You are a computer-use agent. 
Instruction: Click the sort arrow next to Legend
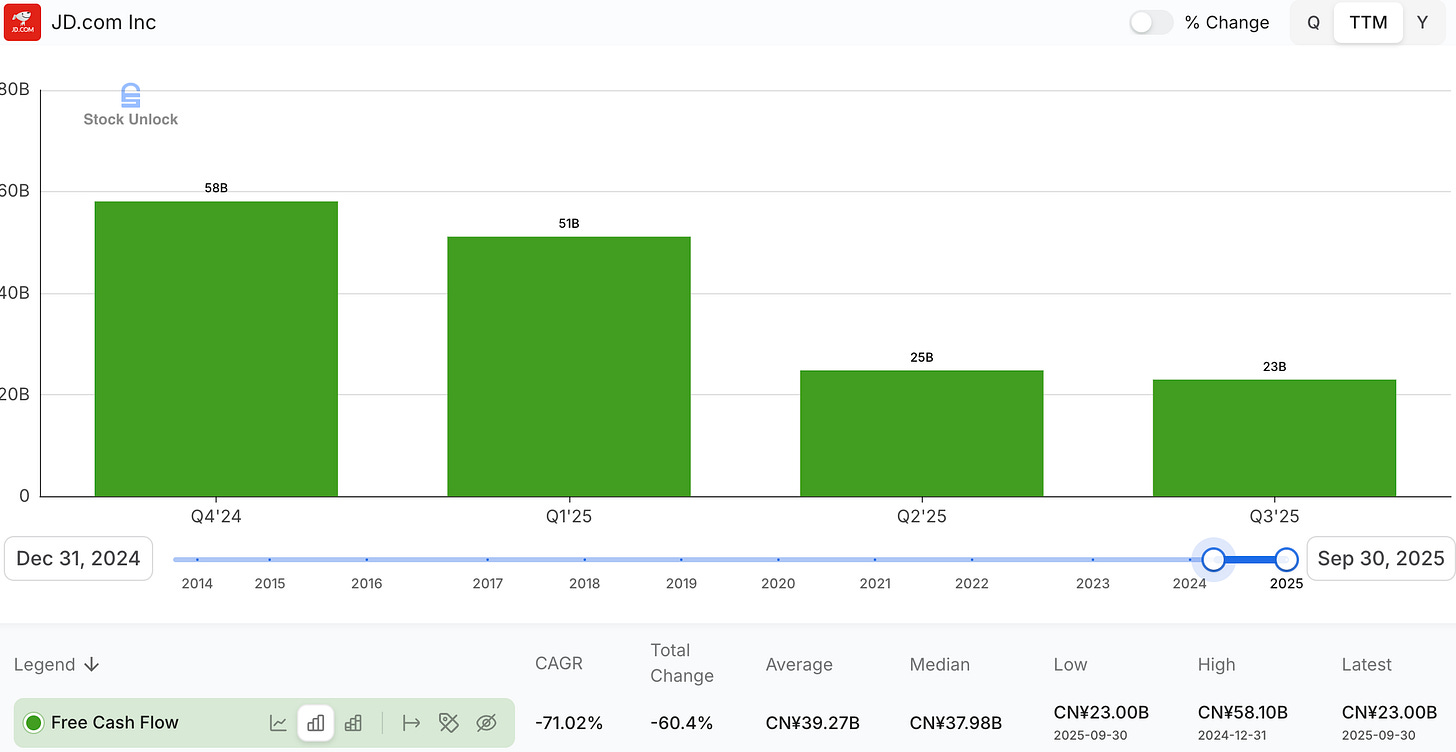[91, 664]
